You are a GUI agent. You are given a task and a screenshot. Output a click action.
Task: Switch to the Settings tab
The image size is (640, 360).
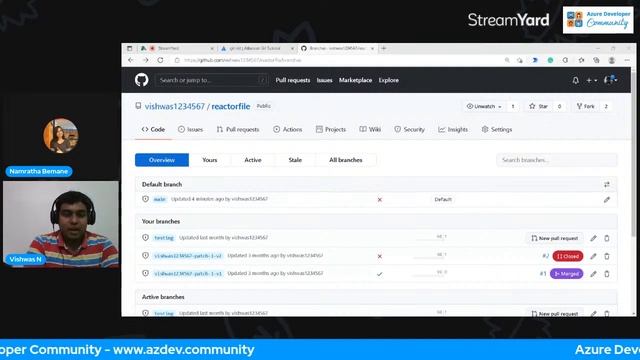[497, 129]
